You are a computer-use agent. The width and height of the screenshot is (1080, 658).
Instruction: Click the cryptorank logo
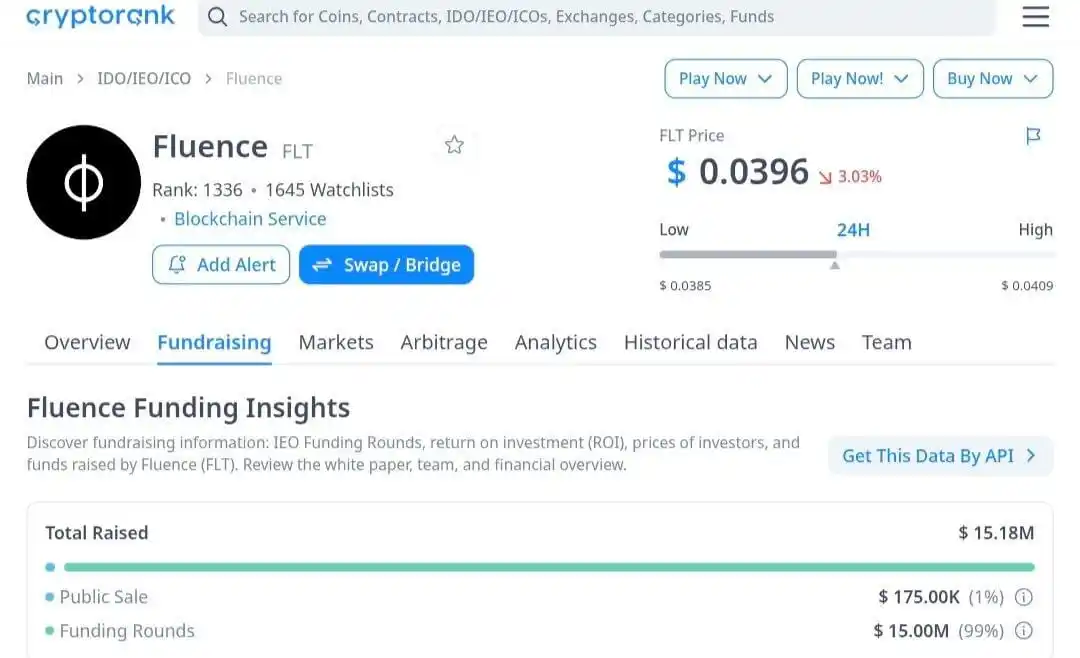pyautogui.click(x=101, y=16)
